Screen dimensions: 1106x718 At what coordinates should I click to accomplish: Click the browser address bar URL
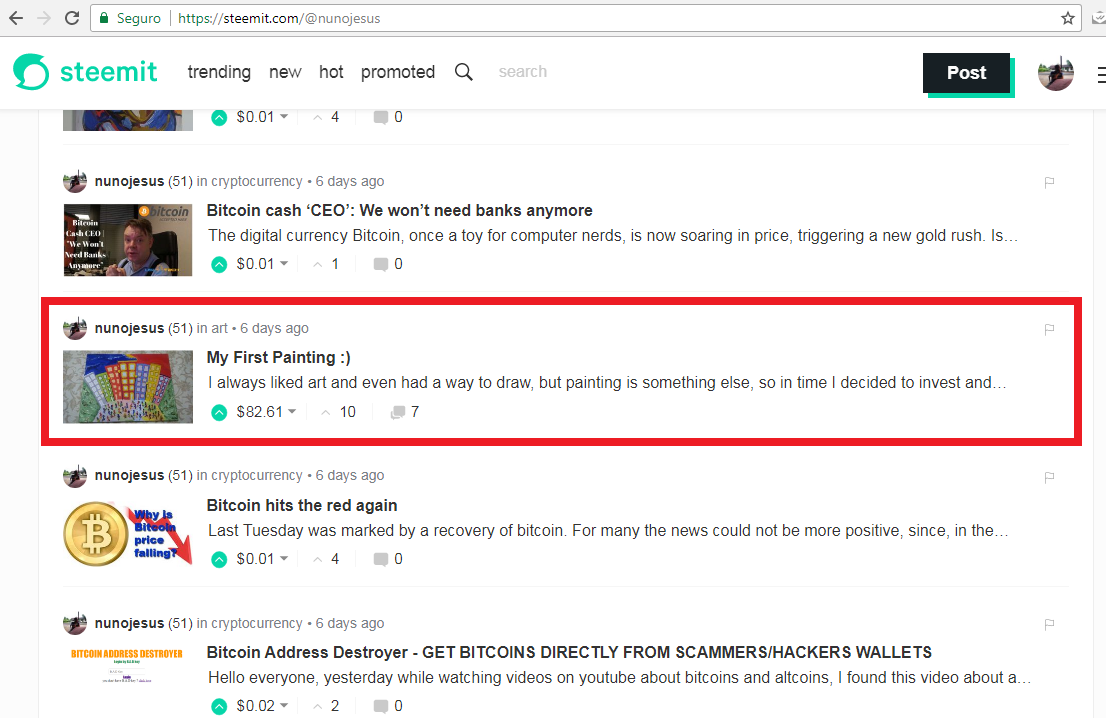tap(279, 18)
